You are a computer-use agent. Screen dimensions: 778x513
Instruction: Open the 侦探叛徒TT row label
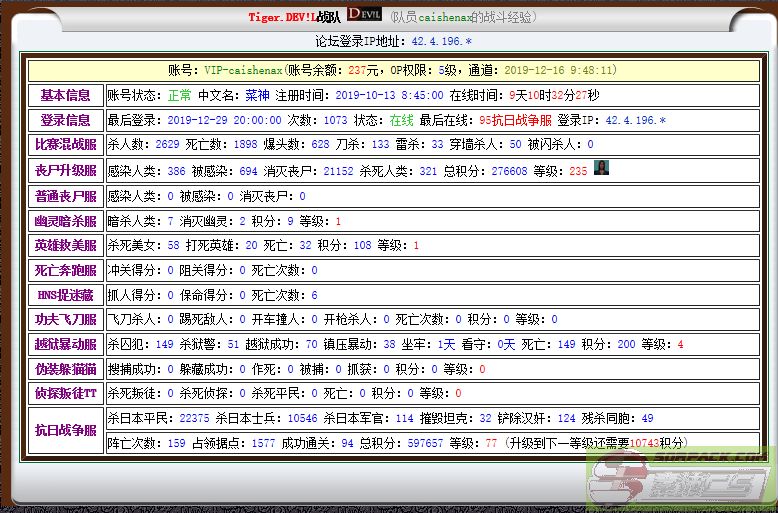pyautogui.click(x=65, y=394)
